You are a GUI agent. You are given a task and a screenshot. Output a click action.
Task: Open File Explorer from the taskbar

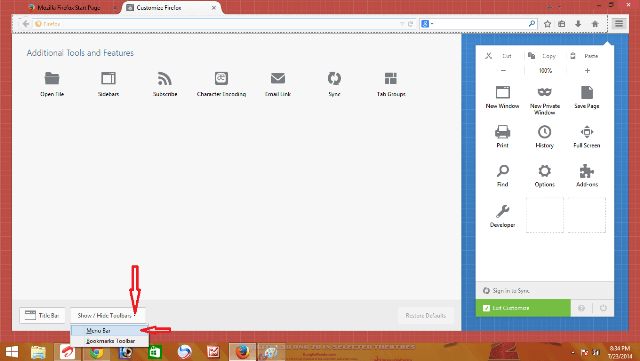tap(38, 352)
